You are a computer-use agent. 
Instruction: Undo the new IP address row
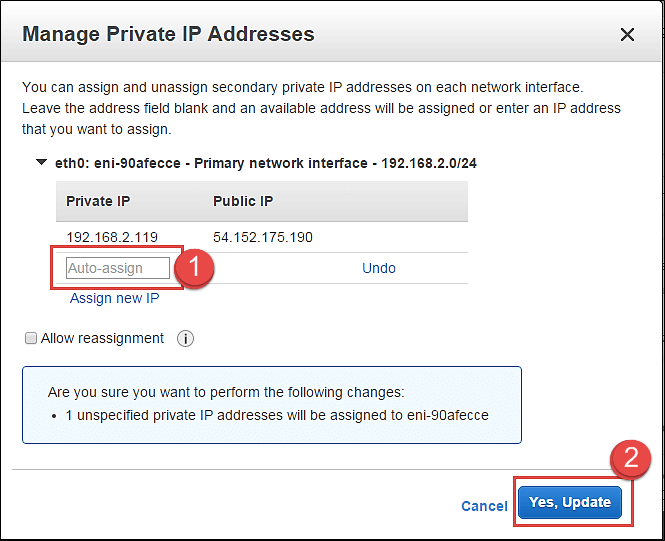tap(379, 268)
